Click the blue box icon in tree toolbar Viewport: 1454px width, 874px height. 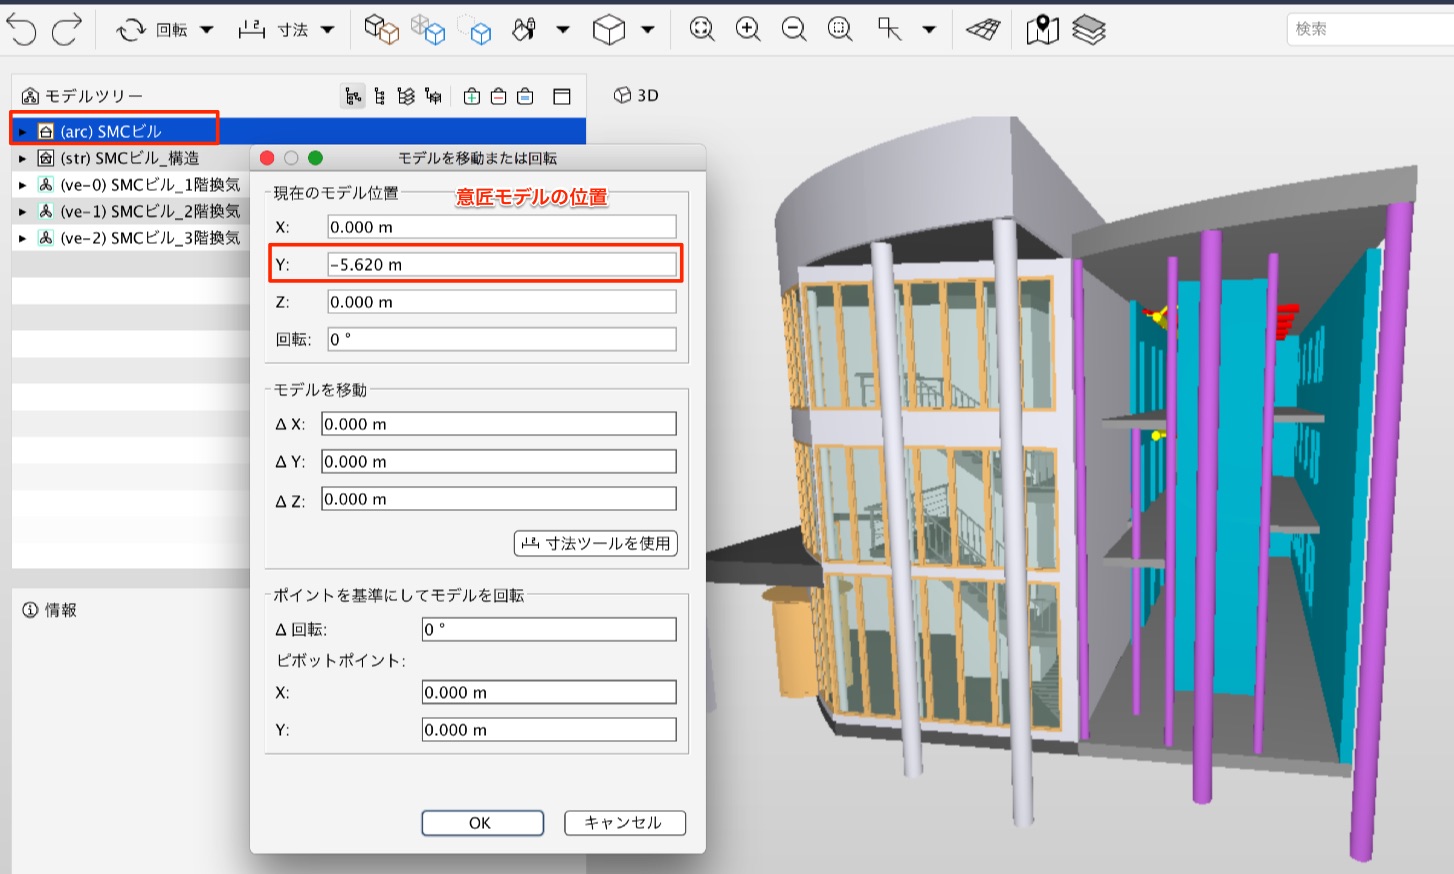[525, 96]
